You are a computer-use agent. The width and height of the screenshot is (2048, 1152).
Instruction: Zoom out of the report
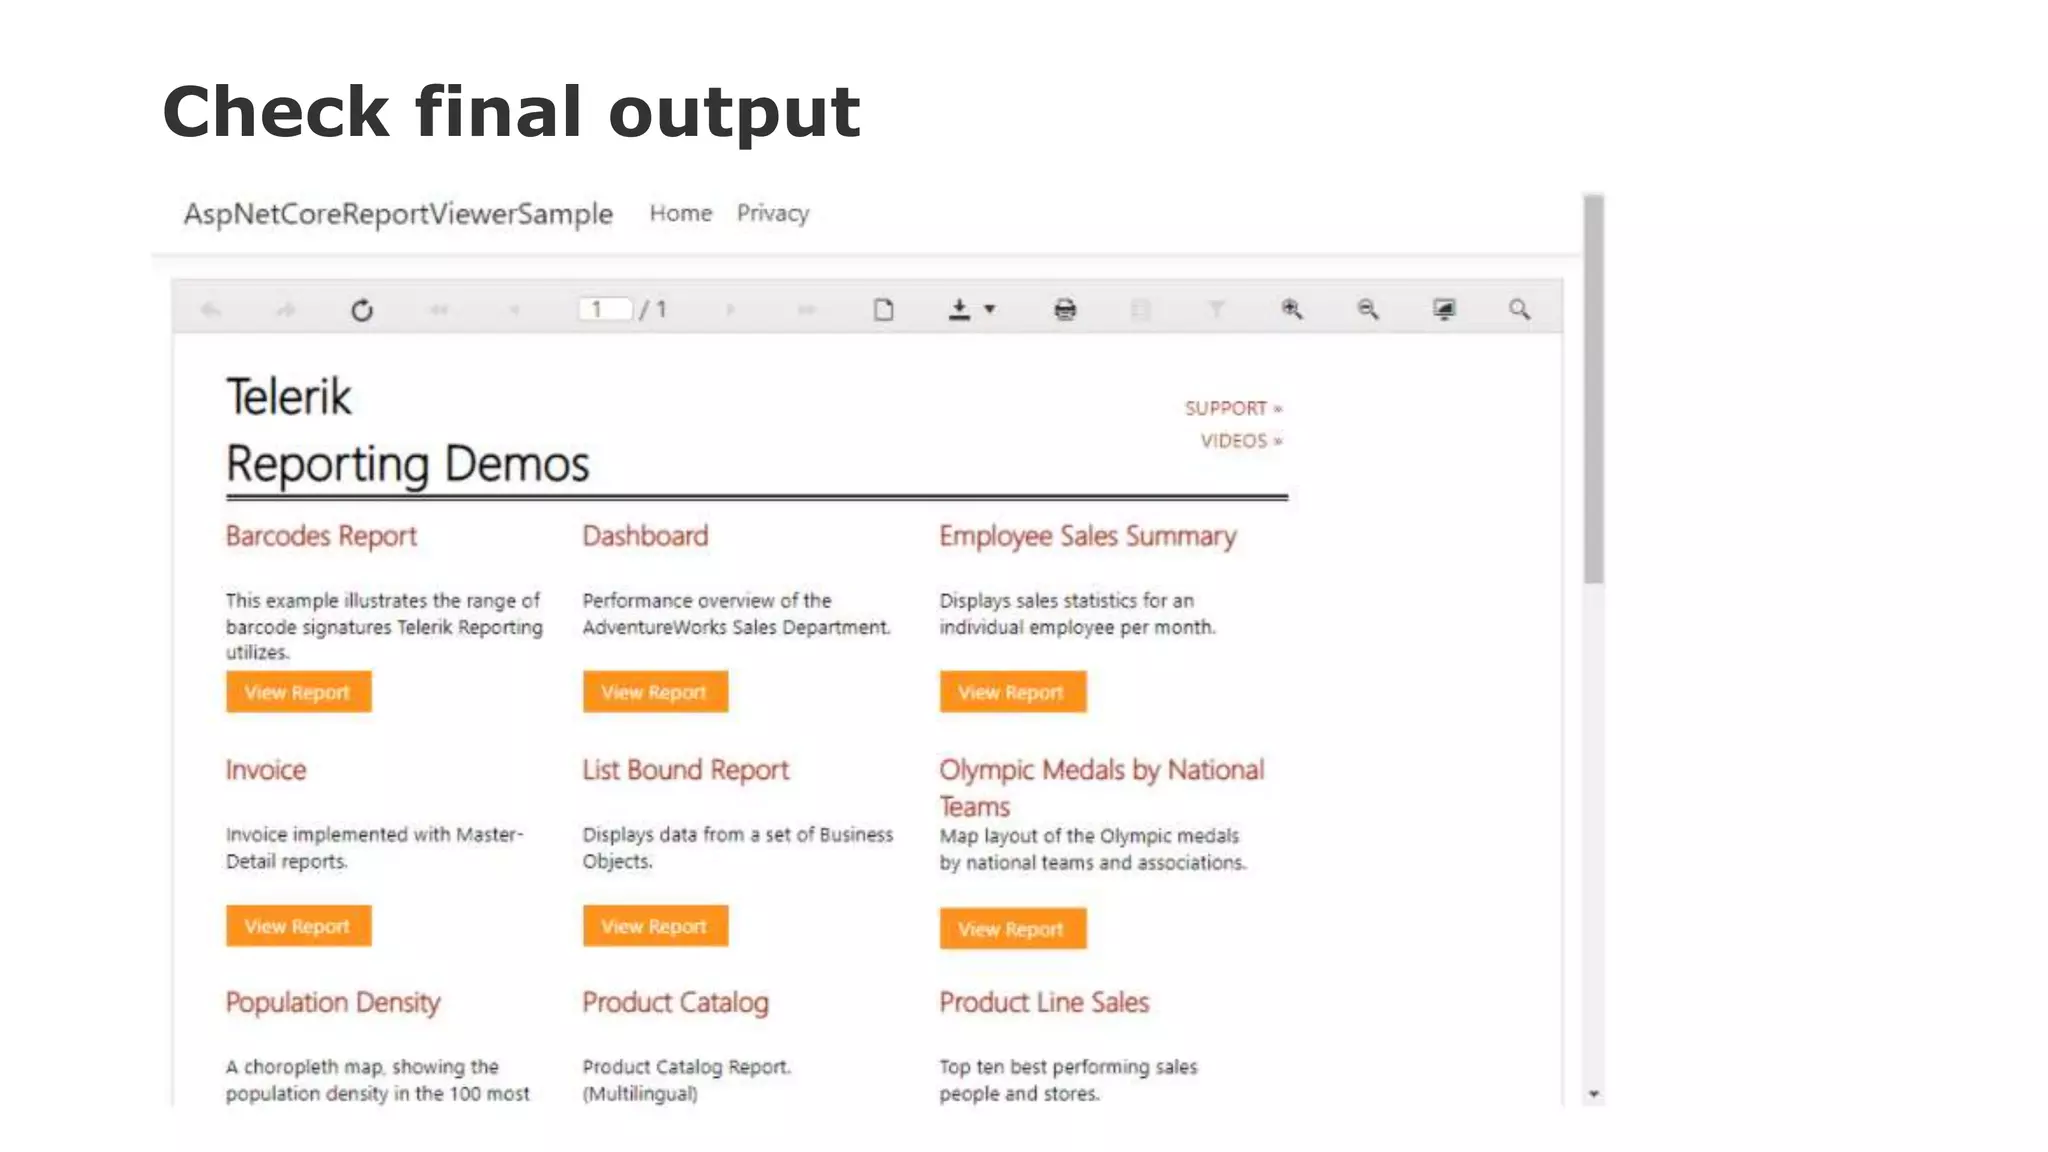(x=1368, y=310)
